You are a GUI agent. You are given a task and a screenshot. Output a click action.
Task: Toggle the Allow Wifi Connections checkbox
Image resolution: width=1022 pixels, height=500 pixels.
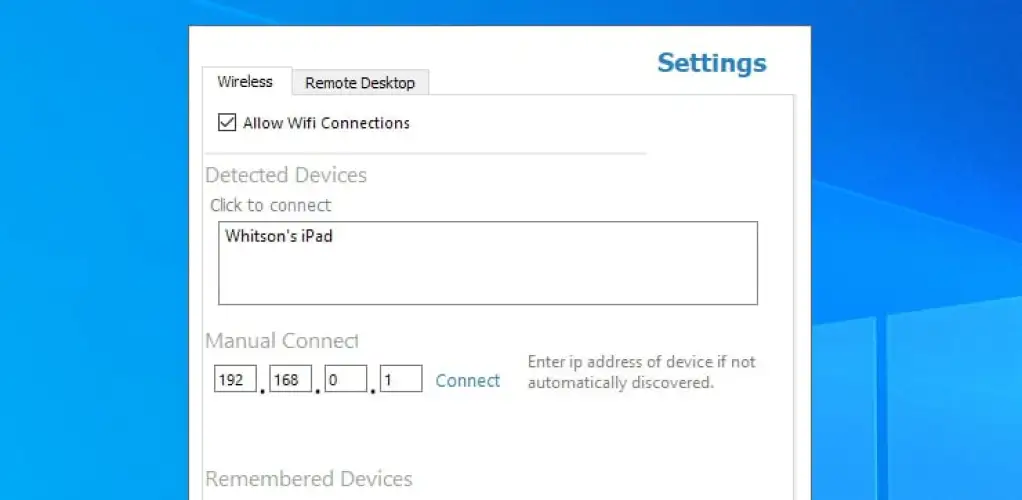[226, 123]
